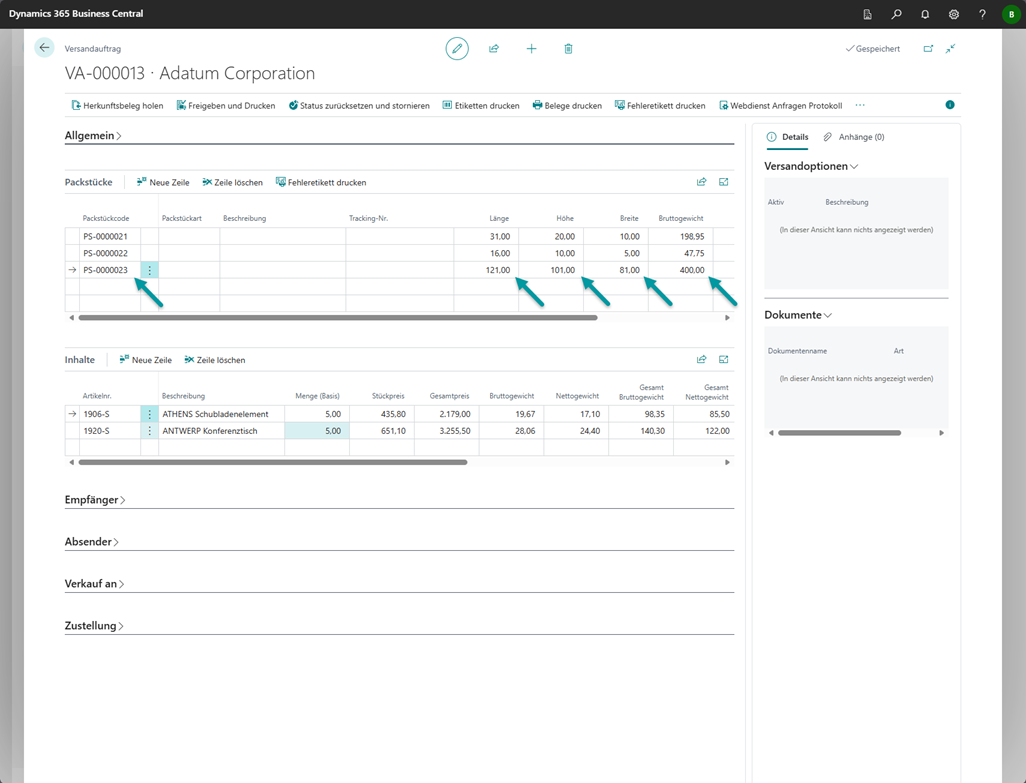Click the pencil edit icon
Viewport: 1026px width, 783px height.
pos(457,49)
